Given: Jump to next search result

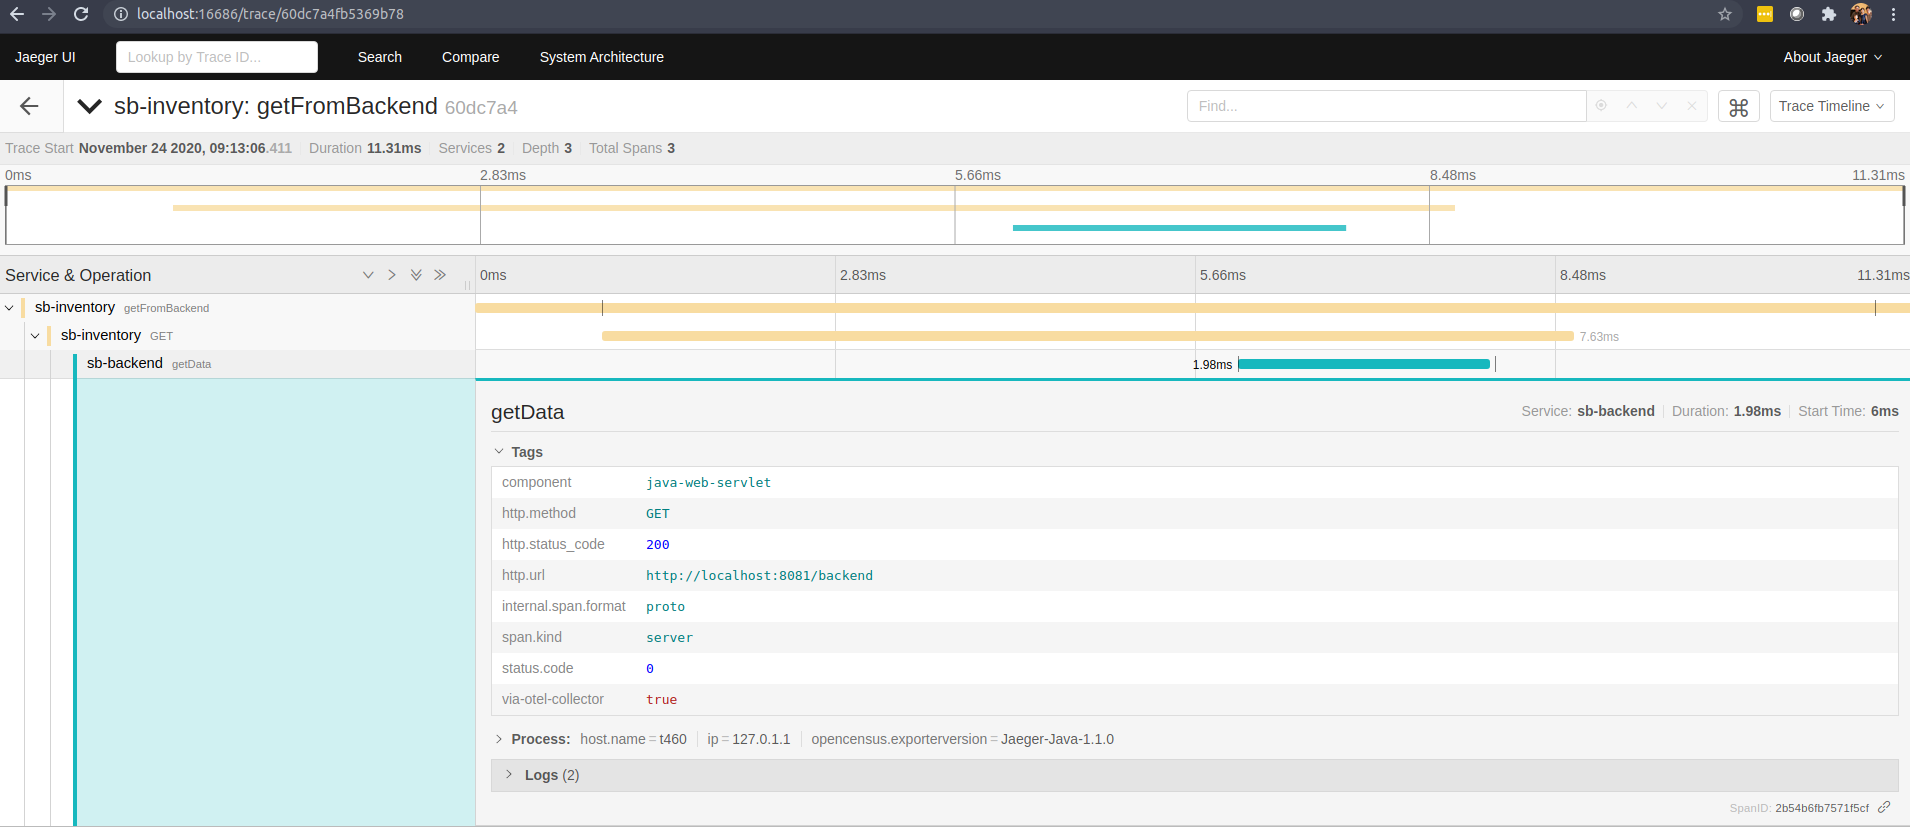Looking at the screenshot, I should tap(1661, 106).
